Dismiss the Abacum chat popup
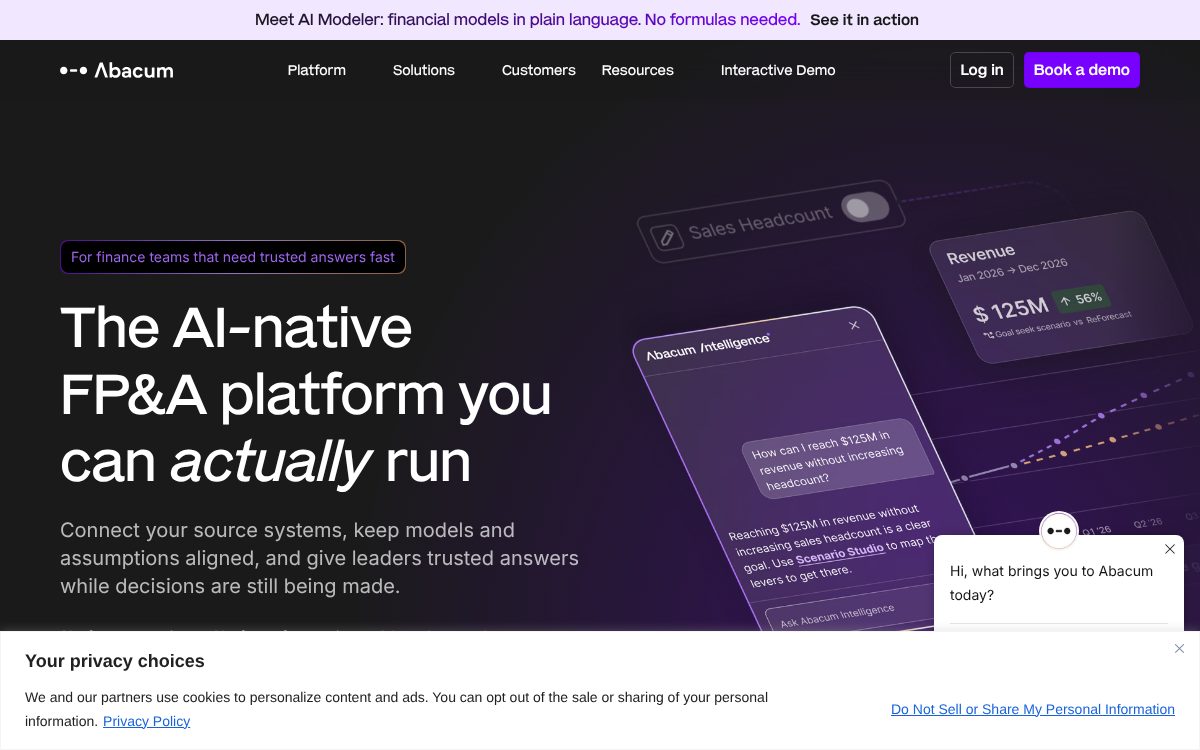 pos(1170,549)
